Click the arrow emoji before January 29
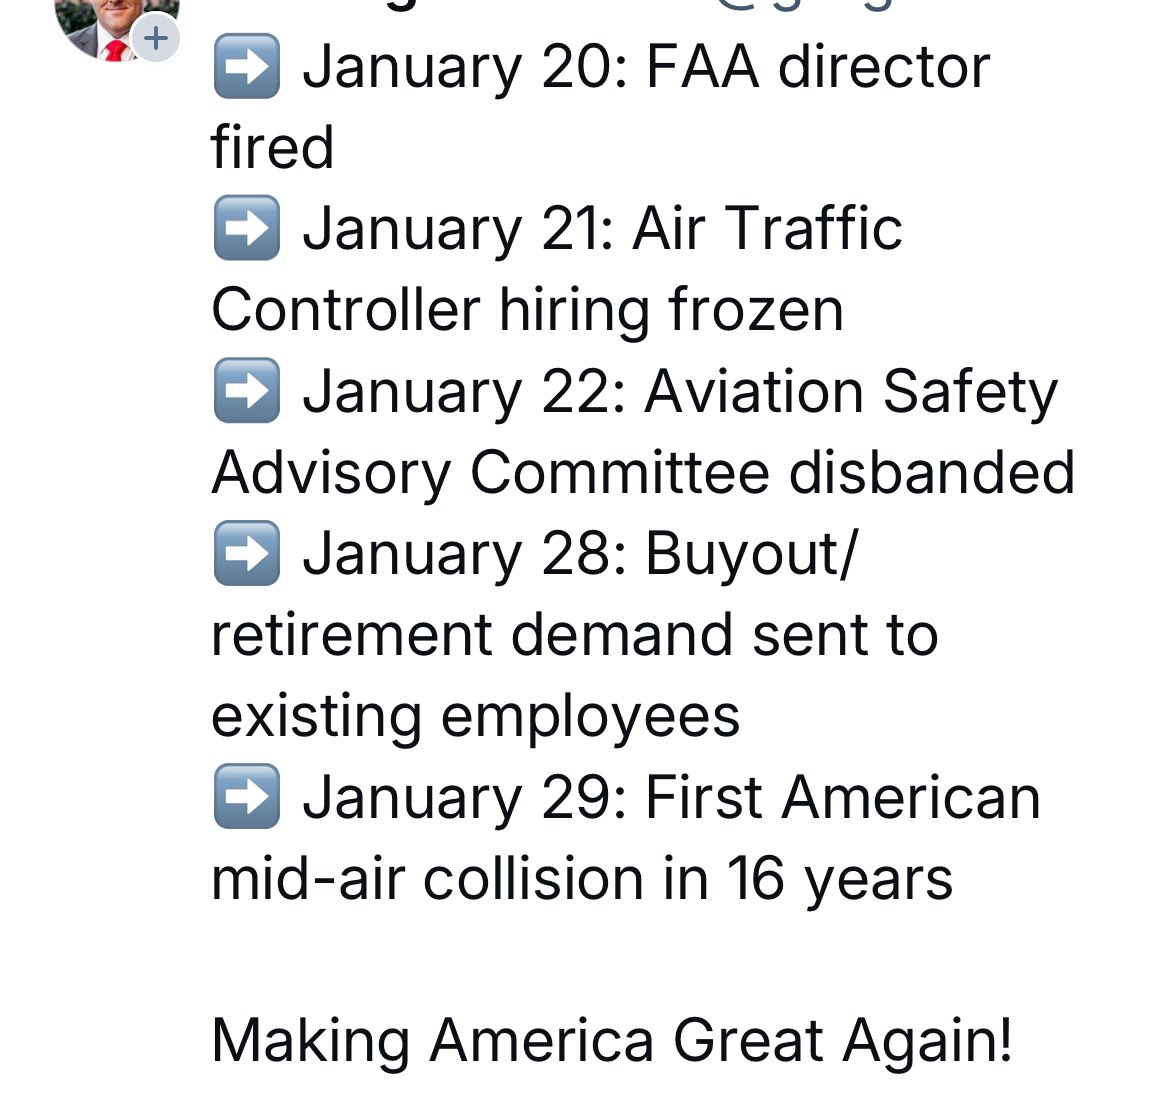1170x1093 pixels. 247,797
